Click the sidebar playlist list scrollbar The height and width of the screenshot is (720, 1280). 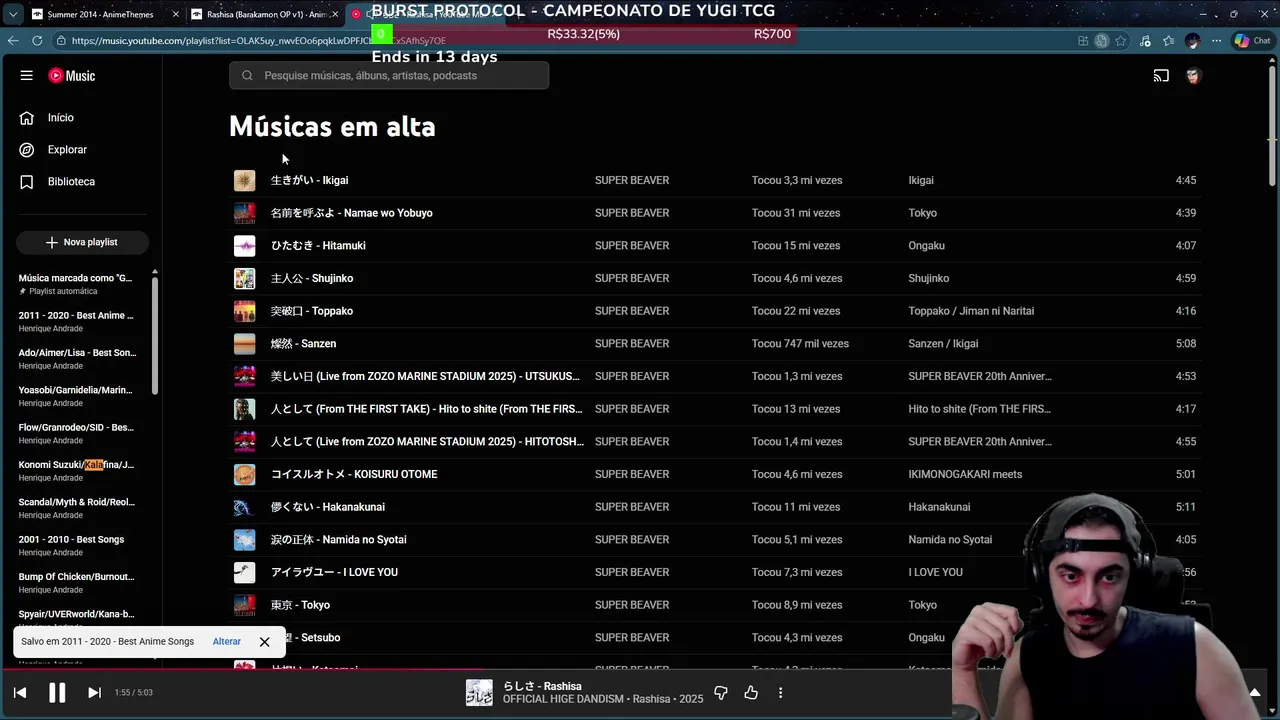click(154, 336)
